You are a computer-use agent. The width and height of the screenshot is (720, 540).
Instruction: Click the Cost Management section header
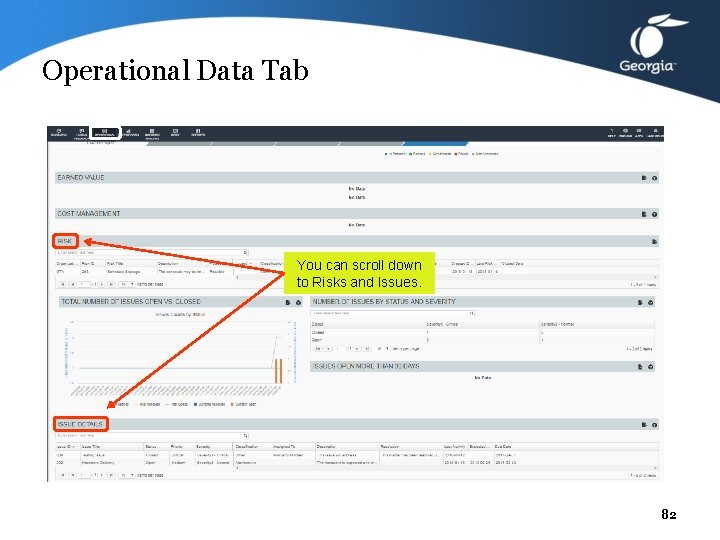(357, 214)
